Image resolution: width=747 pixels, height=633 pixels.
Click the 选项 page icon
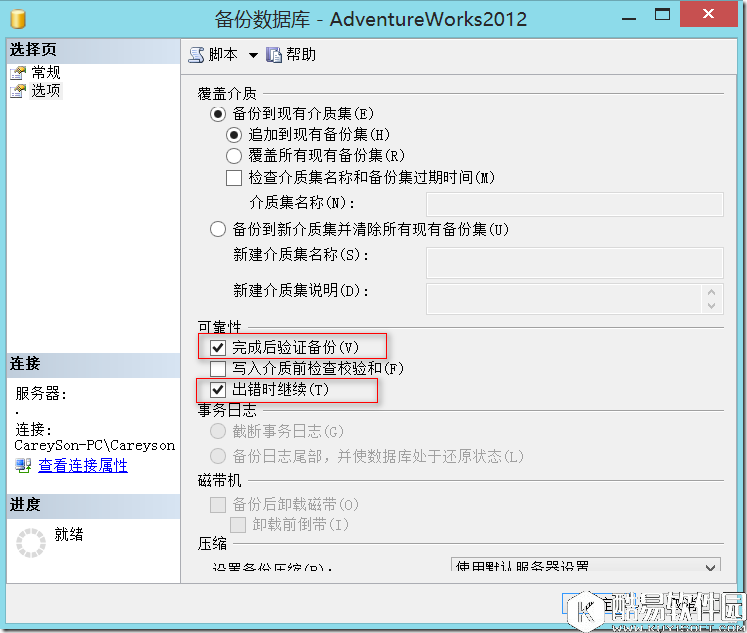click(18, 90)
